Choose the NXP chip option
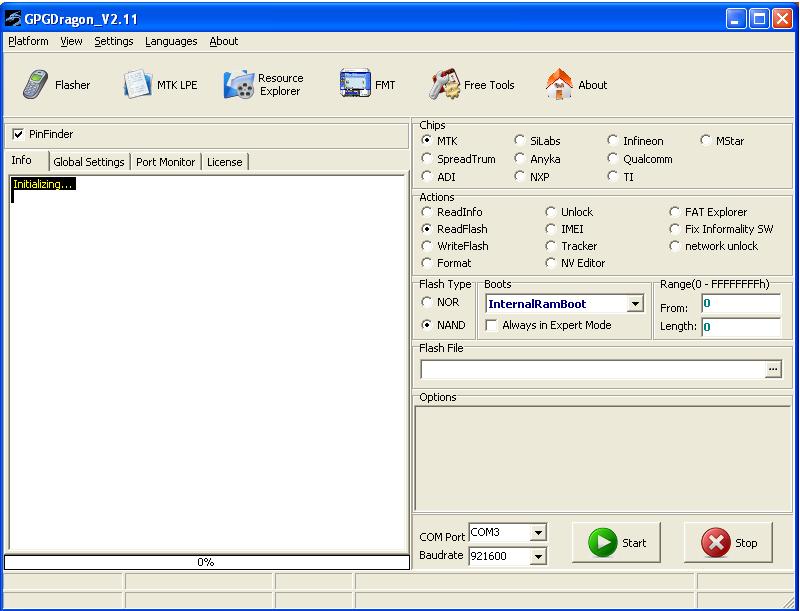This screenshot has width=800, height=611. (519, 176)
